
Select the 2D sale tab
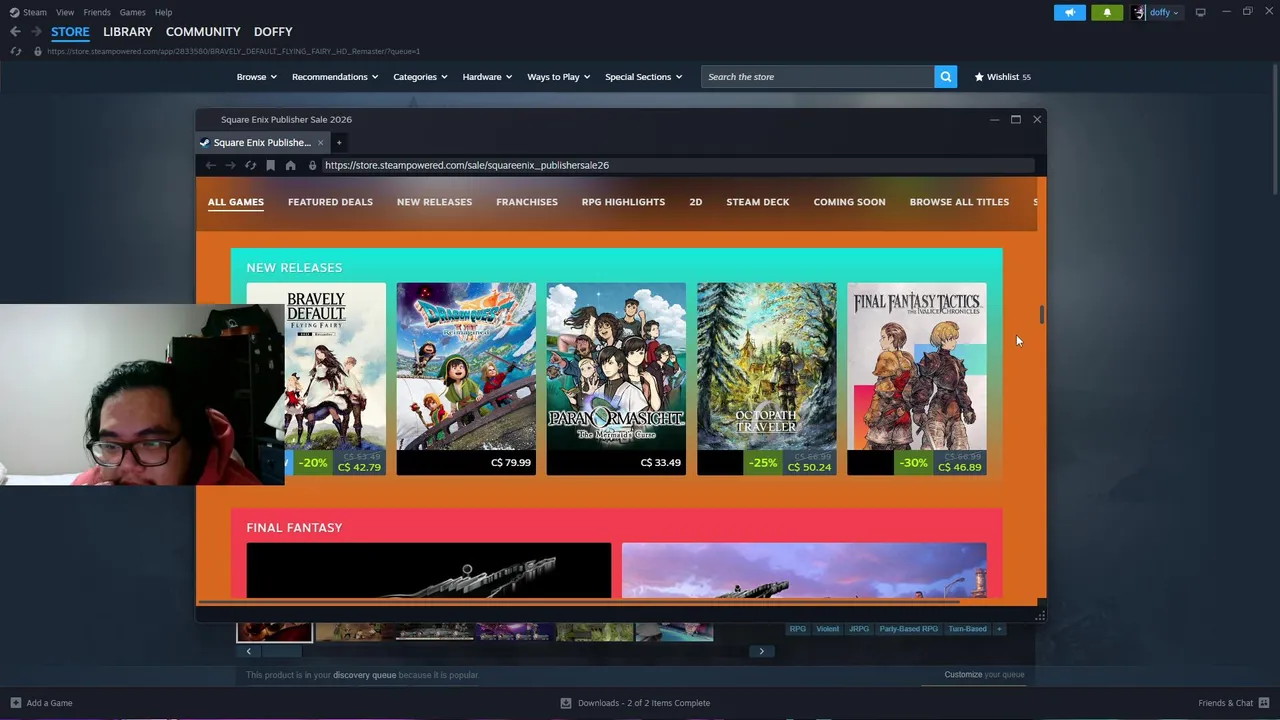pyautogui.click(x=695, y=202)
